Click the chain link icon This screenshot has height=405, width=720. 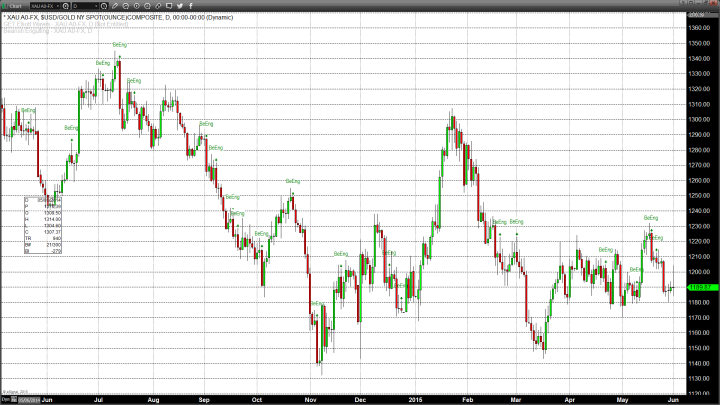click(x=158, y=6)
